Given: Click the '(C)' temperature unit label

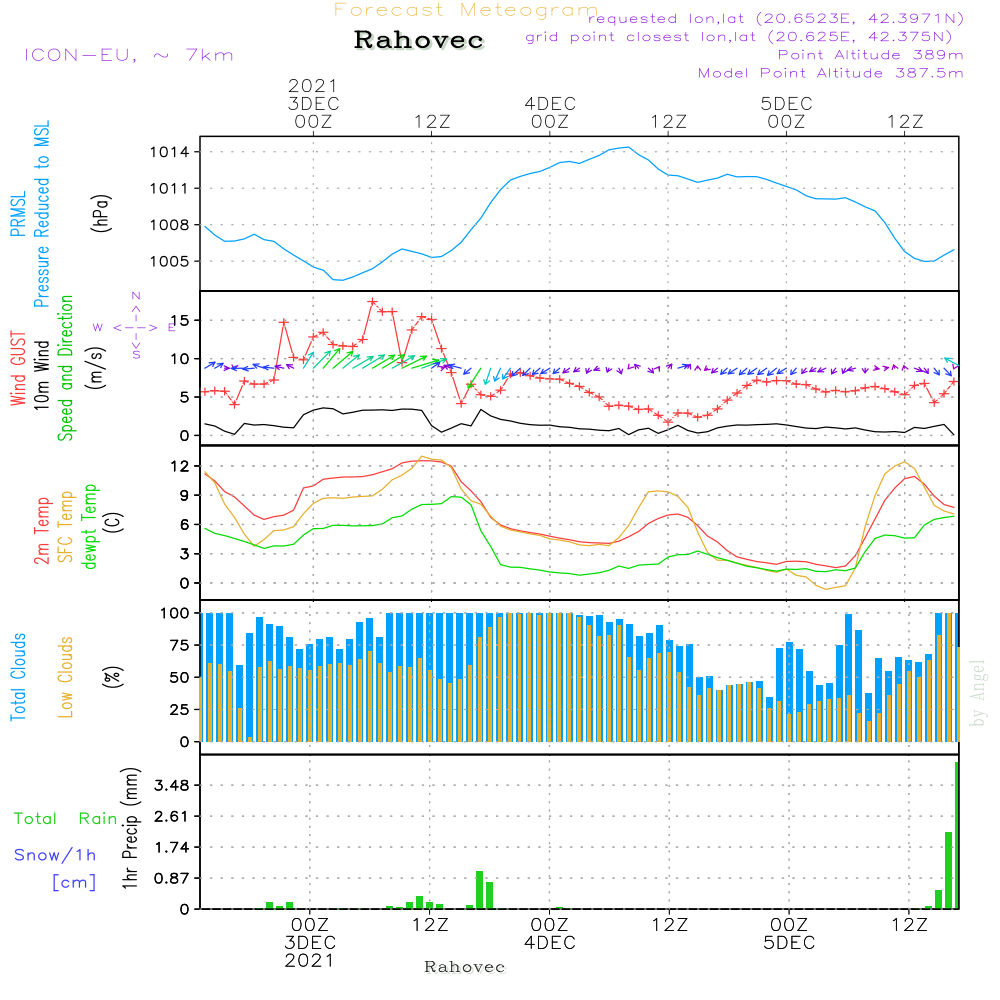Looking at the screenshot, I should tap(114, 523).
